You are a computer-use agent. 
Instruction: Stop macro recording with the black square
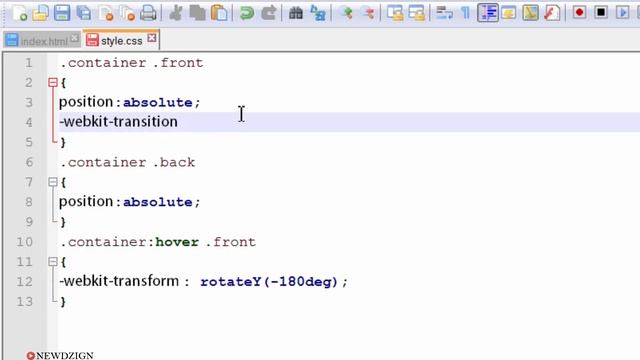coord(601,13)
